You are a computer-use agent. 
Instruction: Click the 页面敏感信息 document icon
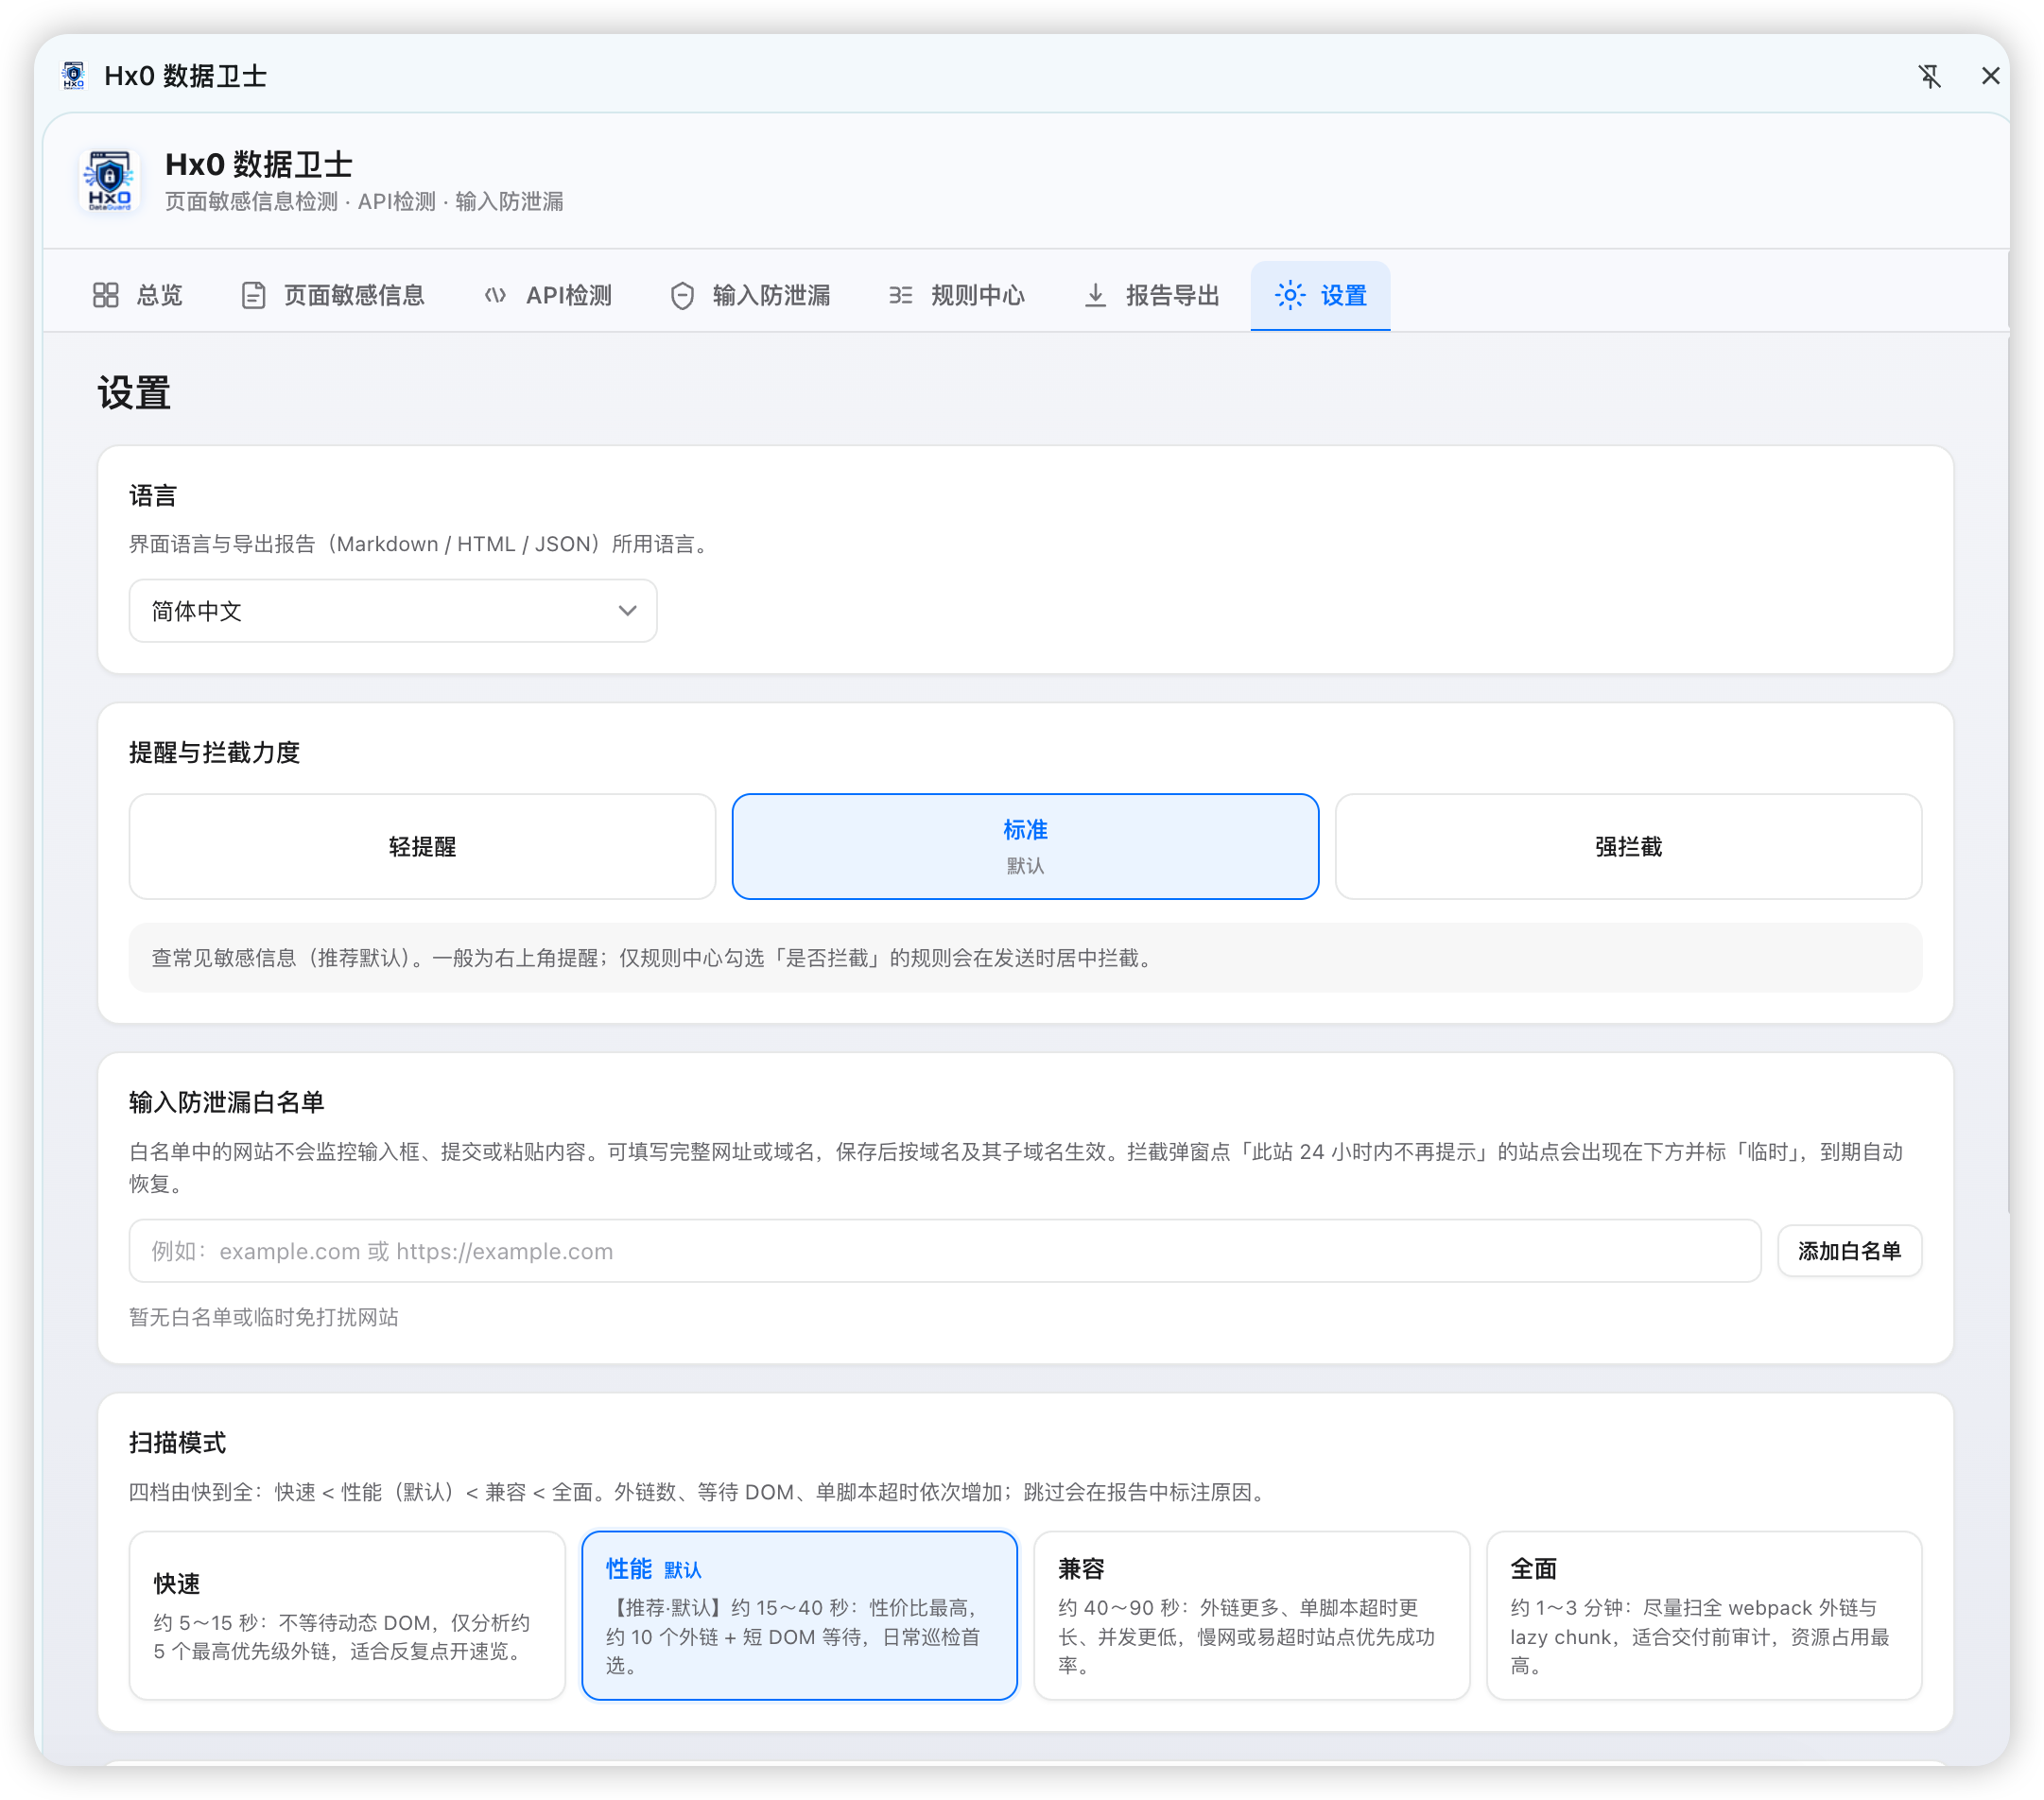pyautogui.click(x=253, y=295)
